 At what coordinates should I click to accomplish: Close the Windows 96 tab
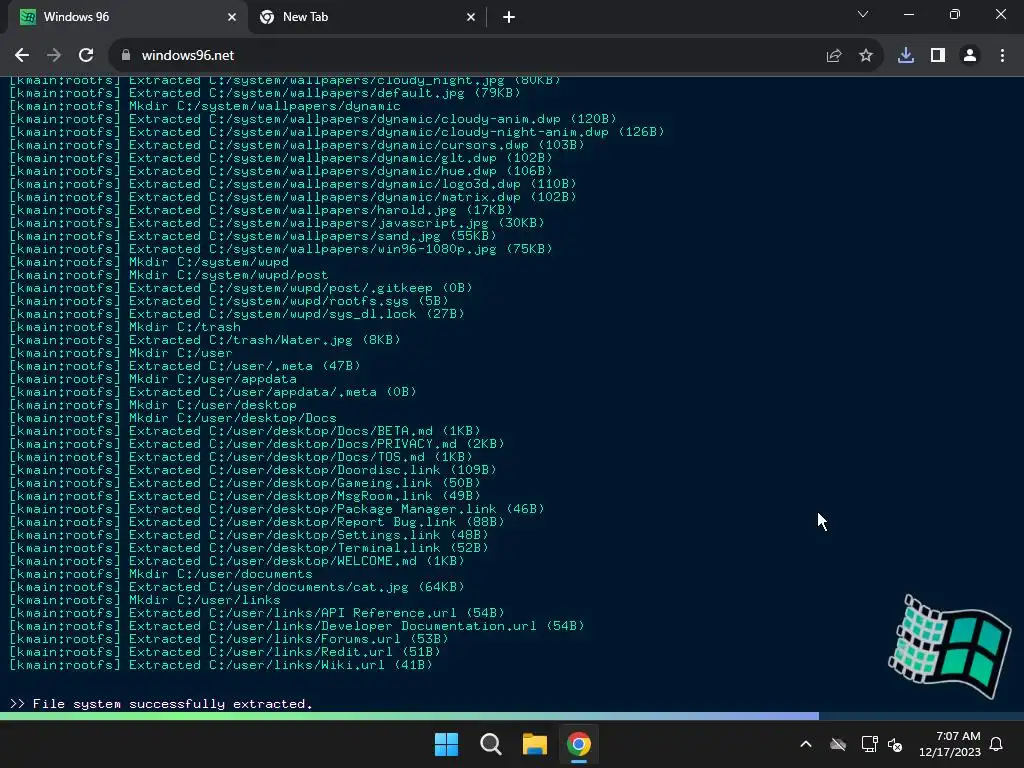coord(232,17)
